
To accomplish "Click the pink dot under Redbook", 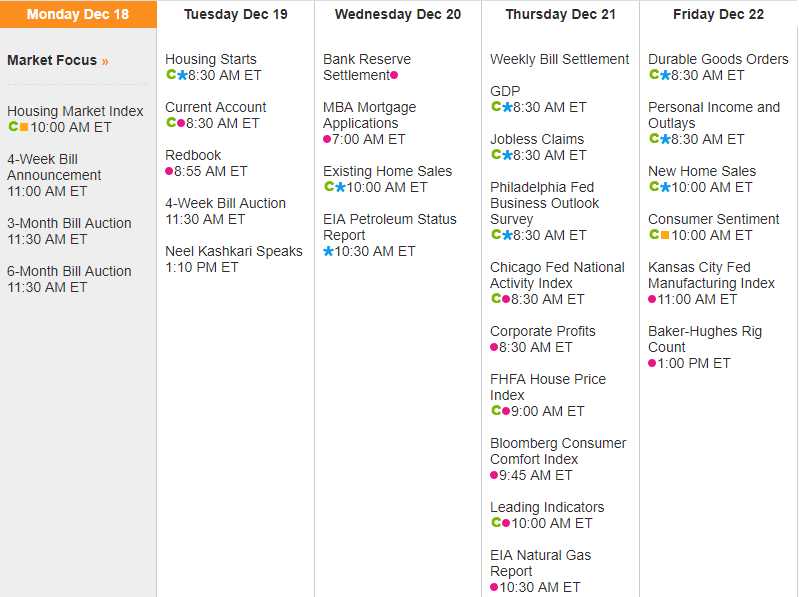I will (x=169, y=171).
